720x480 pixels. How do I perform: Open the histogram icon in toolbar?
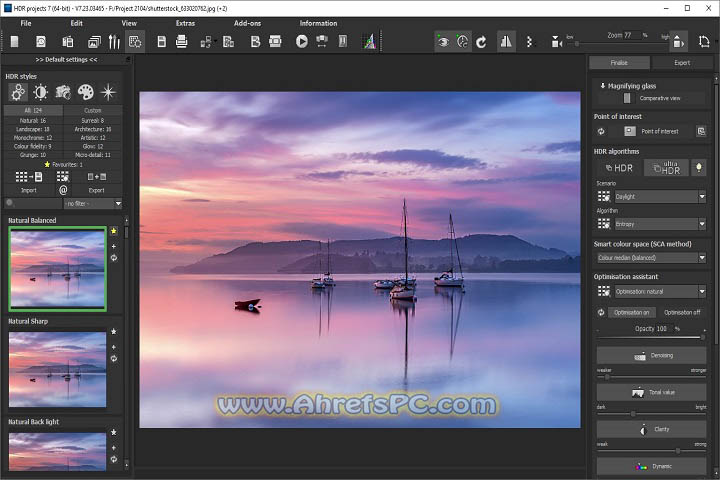[x=370, y=42]
